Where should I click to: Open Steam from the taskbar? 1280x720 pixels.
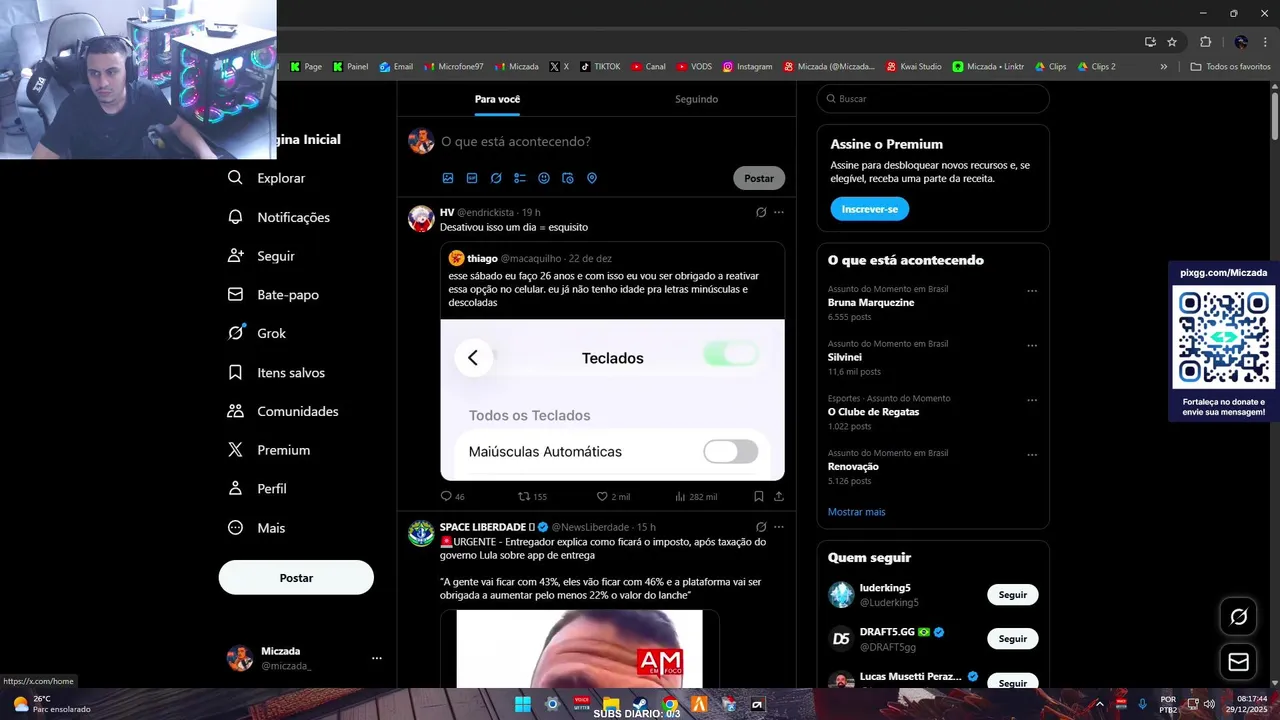pyautogui.click(x=640, y=704)
